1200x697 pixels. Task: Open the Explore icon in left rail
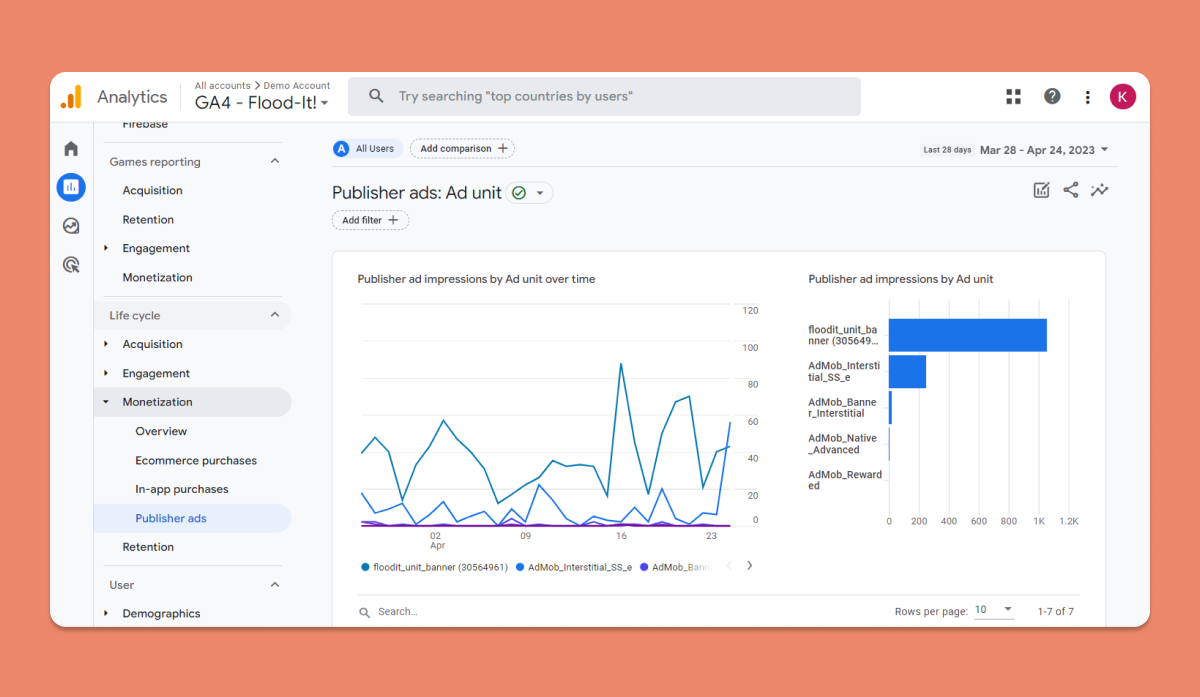pos(71,226)
